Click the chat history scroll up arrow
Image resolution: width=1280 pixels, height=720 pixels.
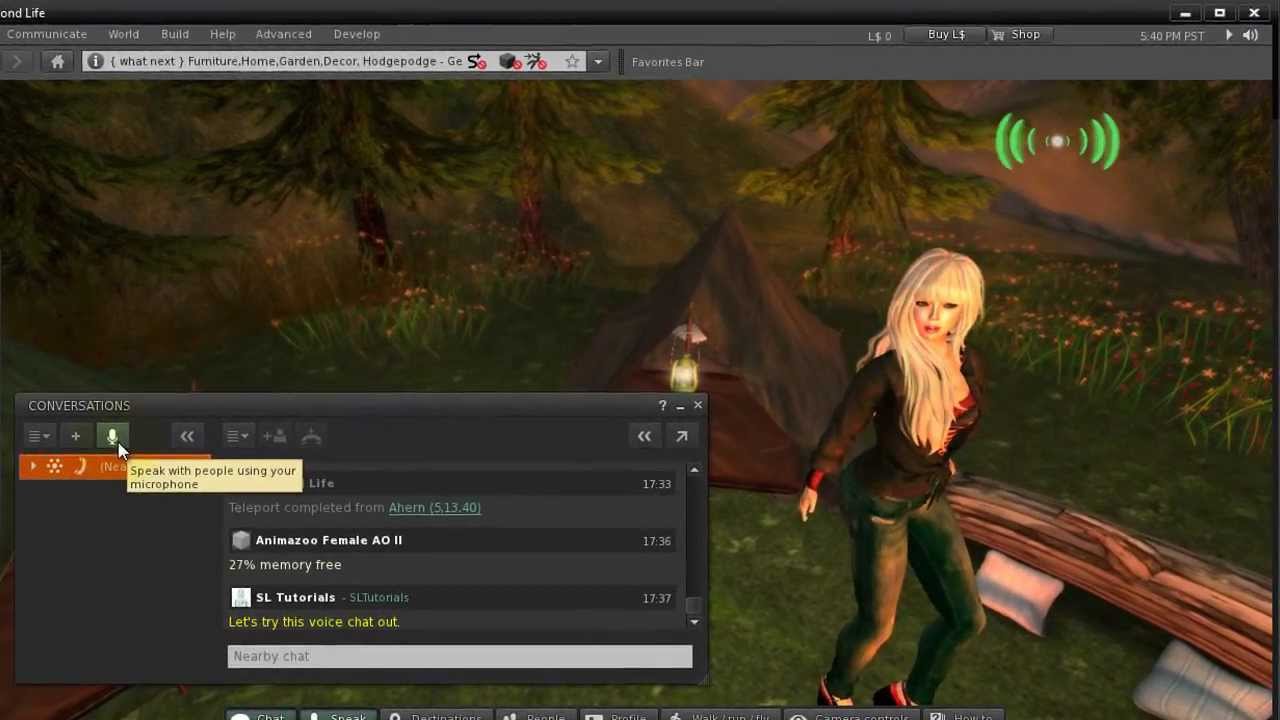(694, 470)
